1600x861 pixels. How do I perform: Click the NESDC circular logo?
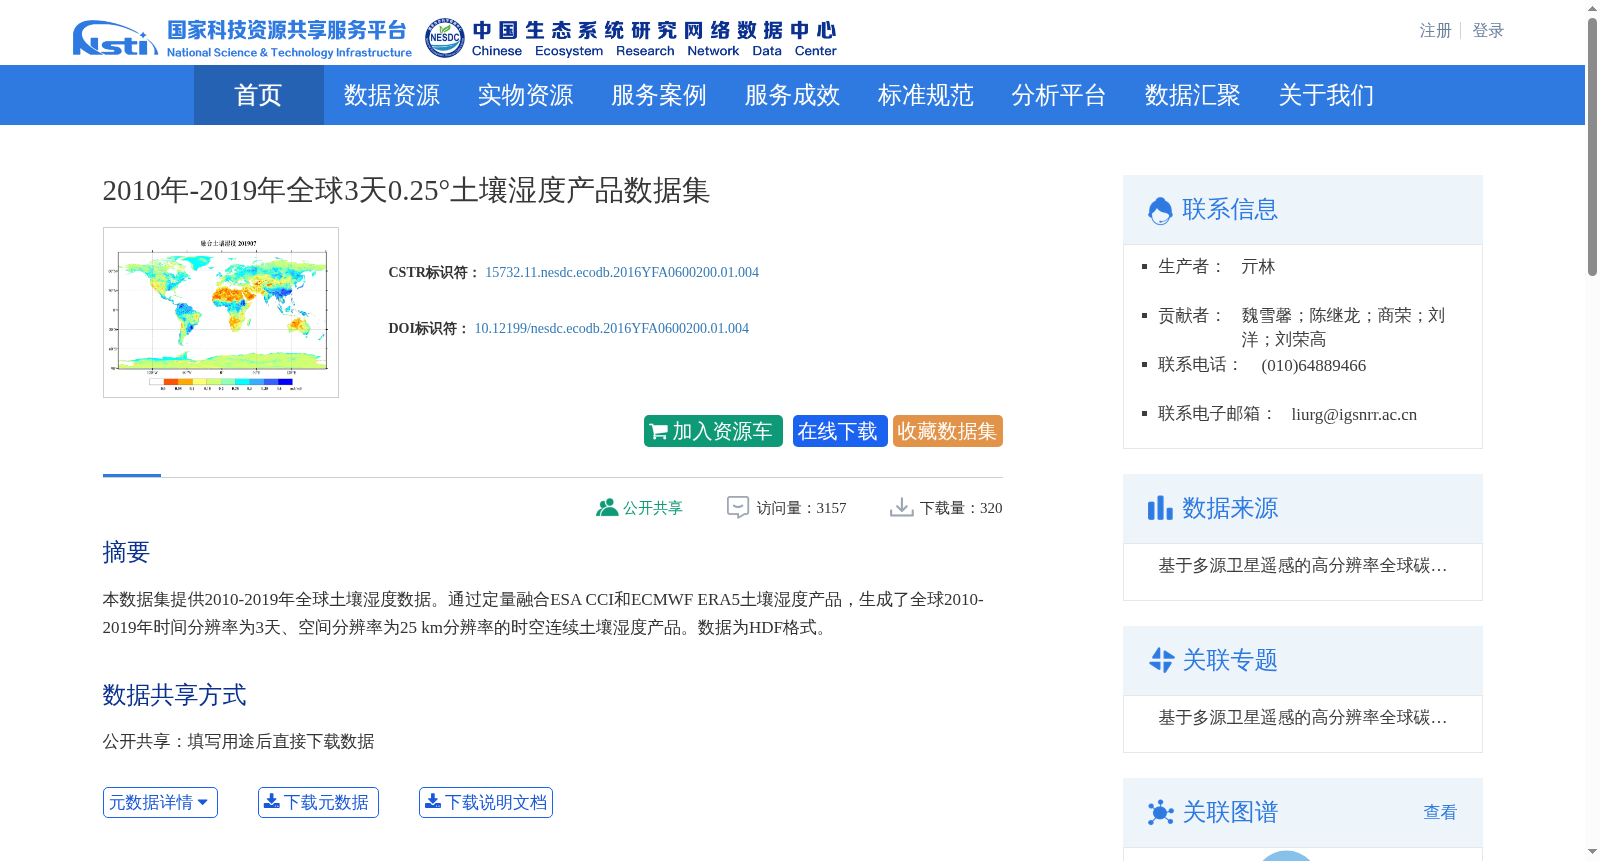444,38
